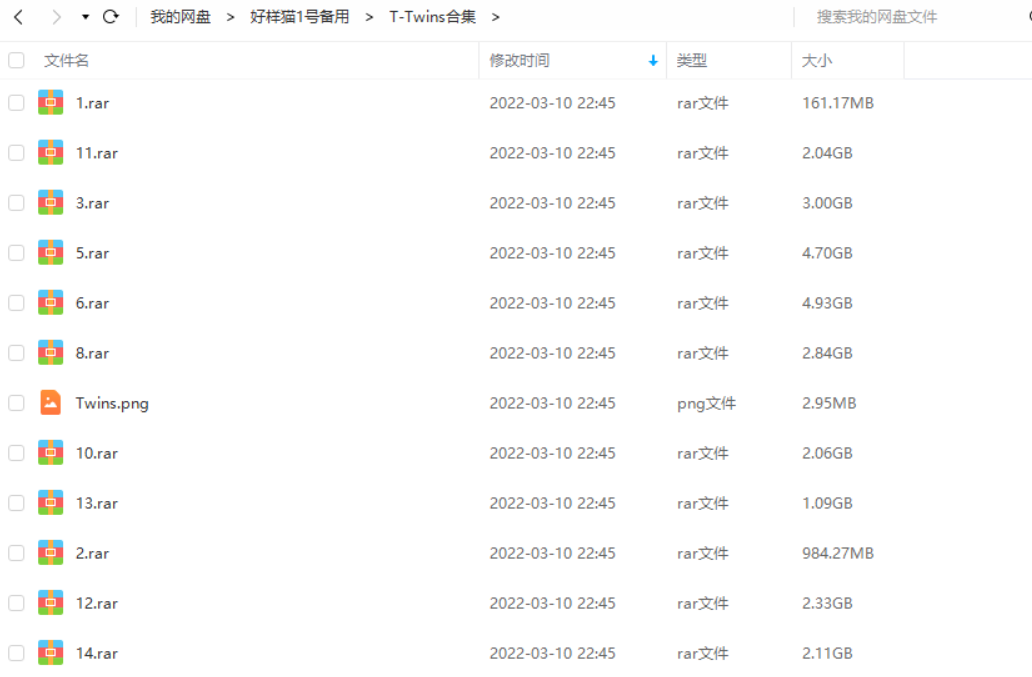The height and width of the screenshot is (677, 1032).
Task: Expand the breadcrumb chevron after T-Twins合集
Action: 496,17
